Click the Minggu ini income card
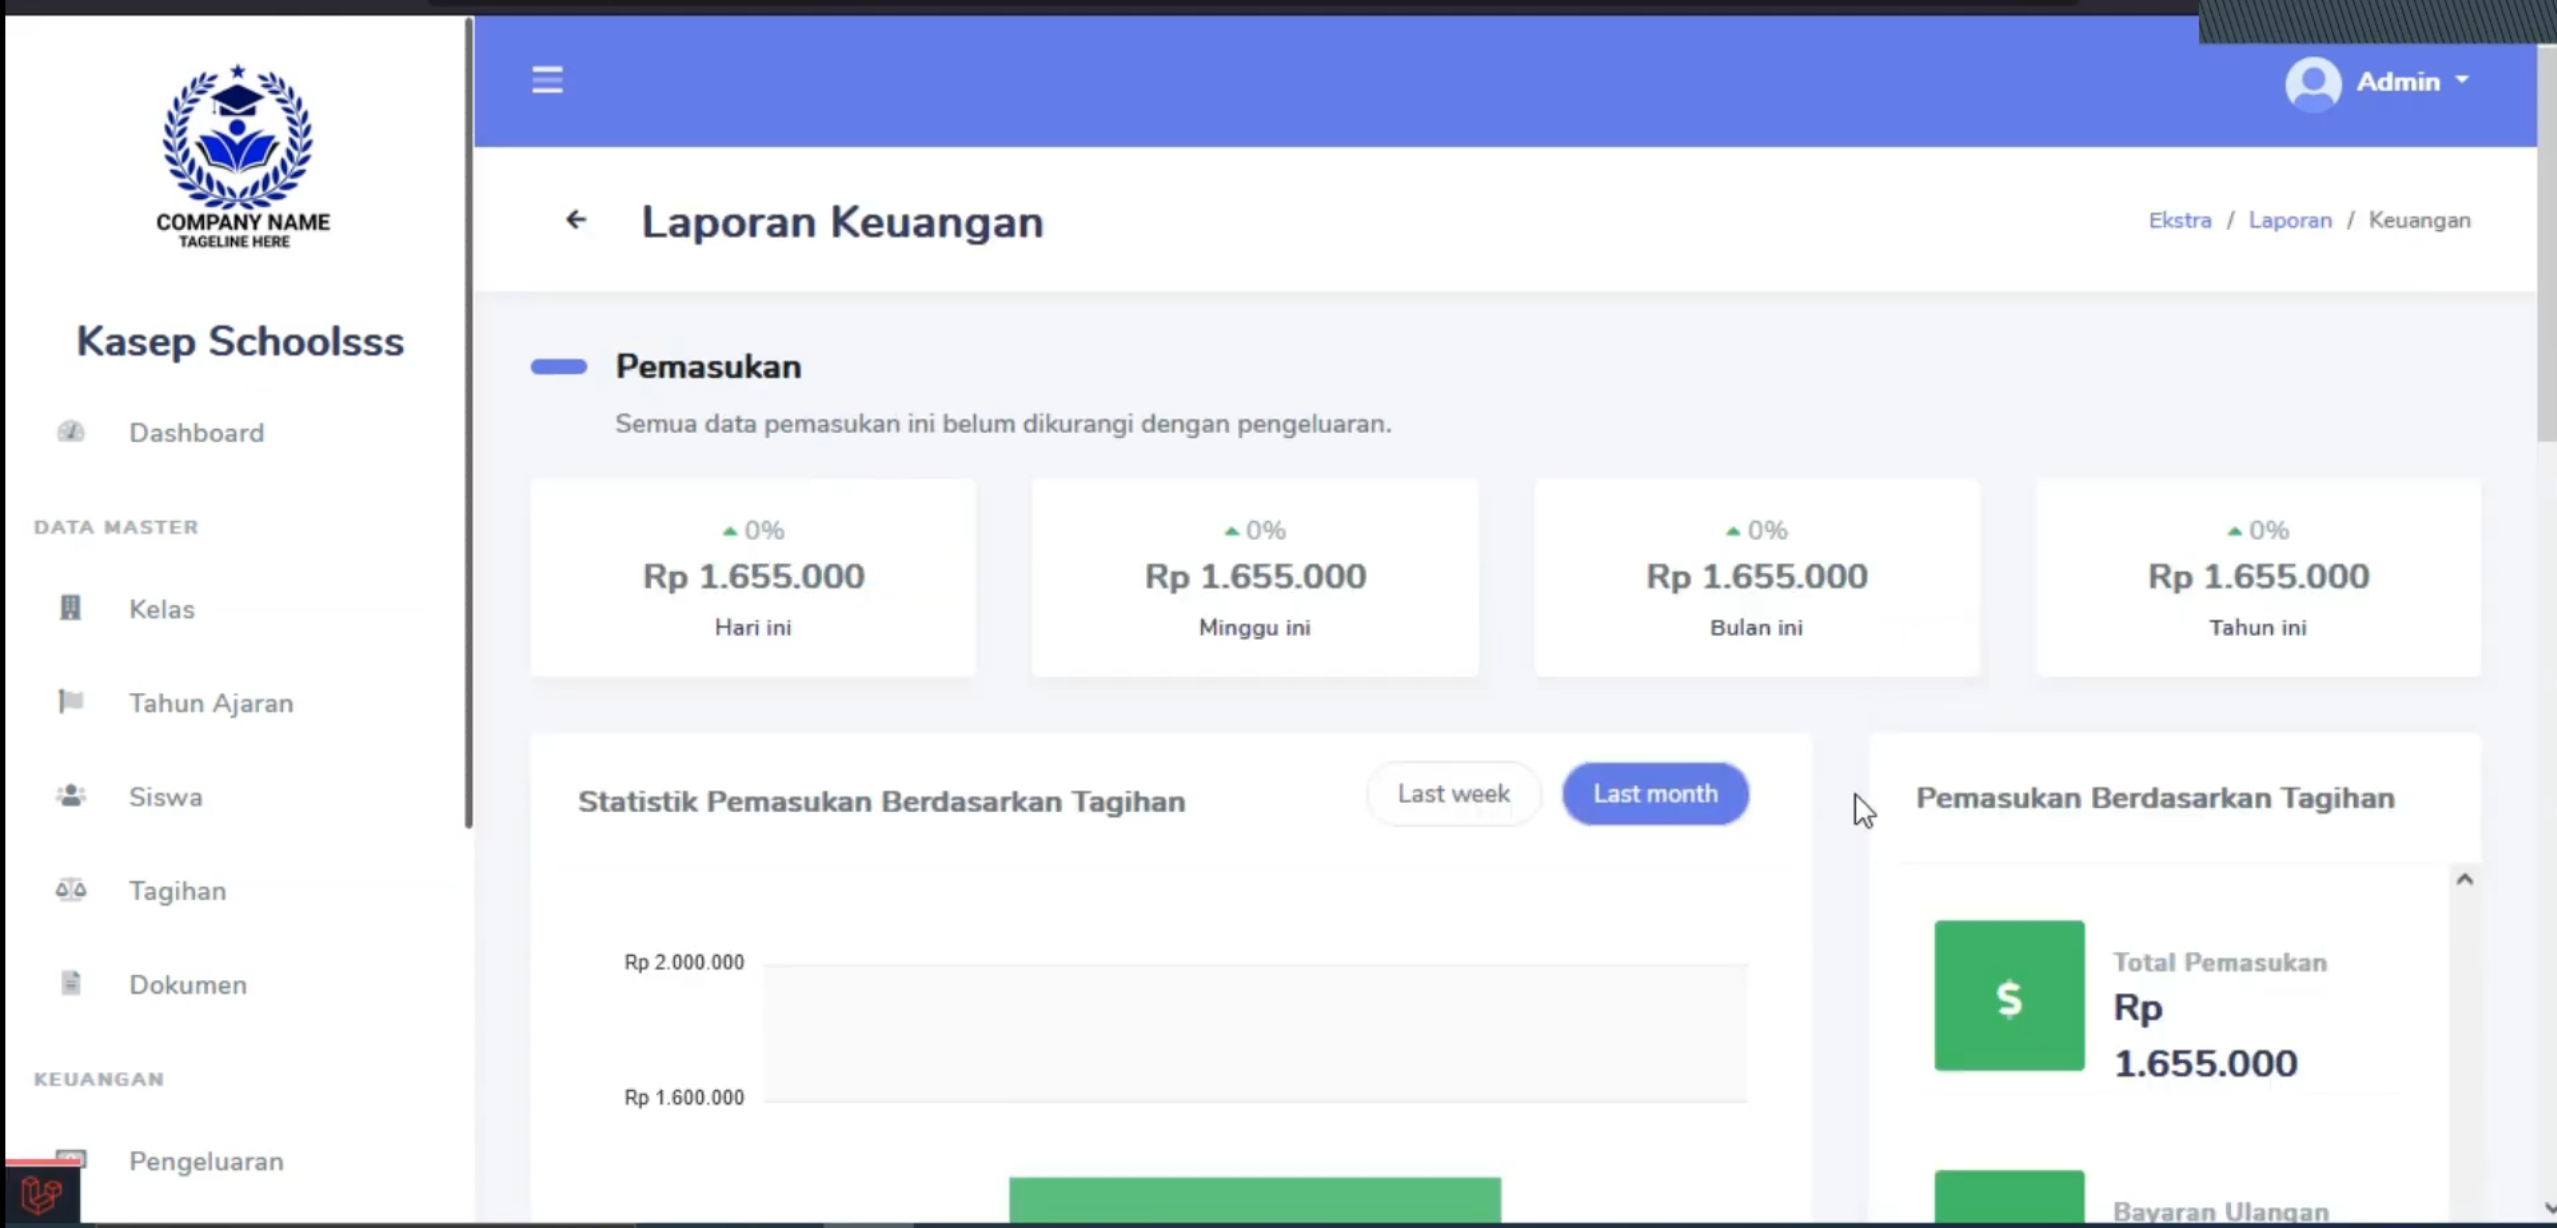2557x1228 pixels. click(x=1255, y=578)
